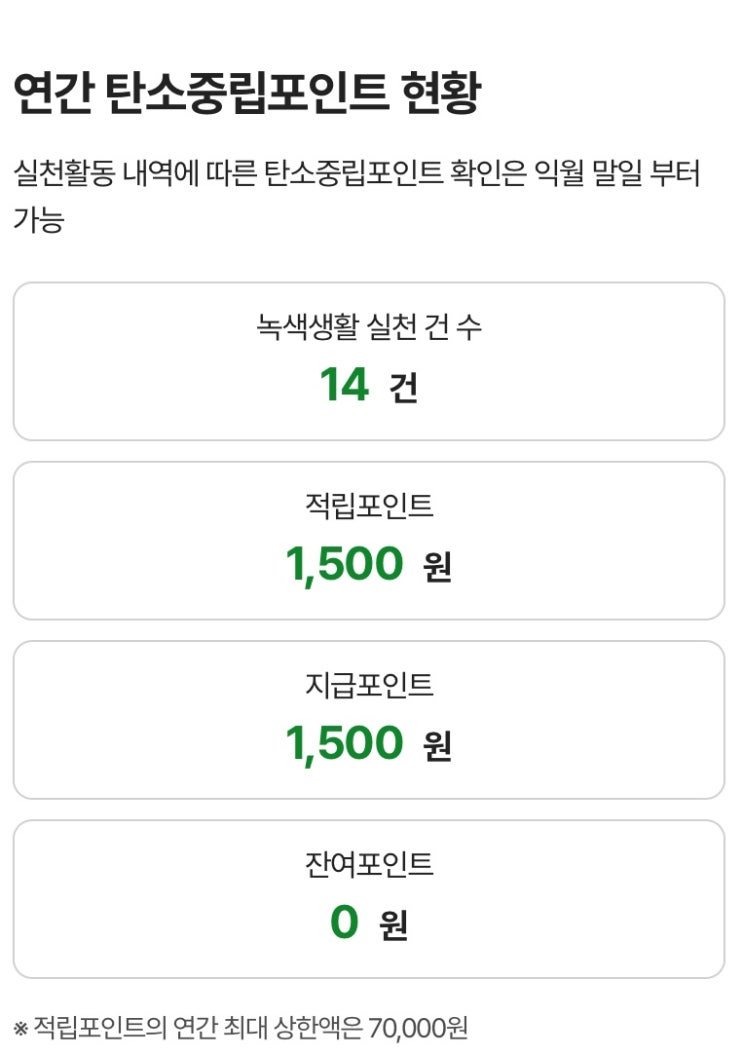Tap the 원 unit in the 잔여포인트 card
The image size is (743, 1055).
394,925
